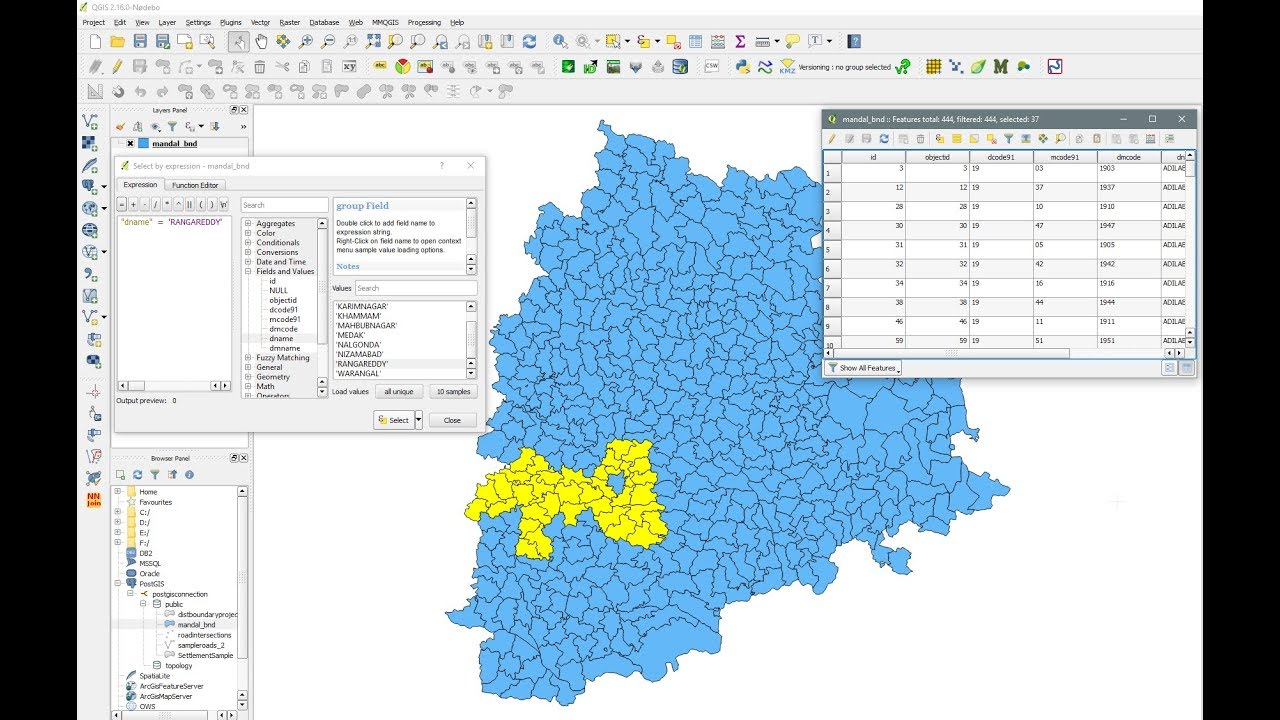Refresh the map canvas
Screen dimensions: 1280x720
[529, 41]
